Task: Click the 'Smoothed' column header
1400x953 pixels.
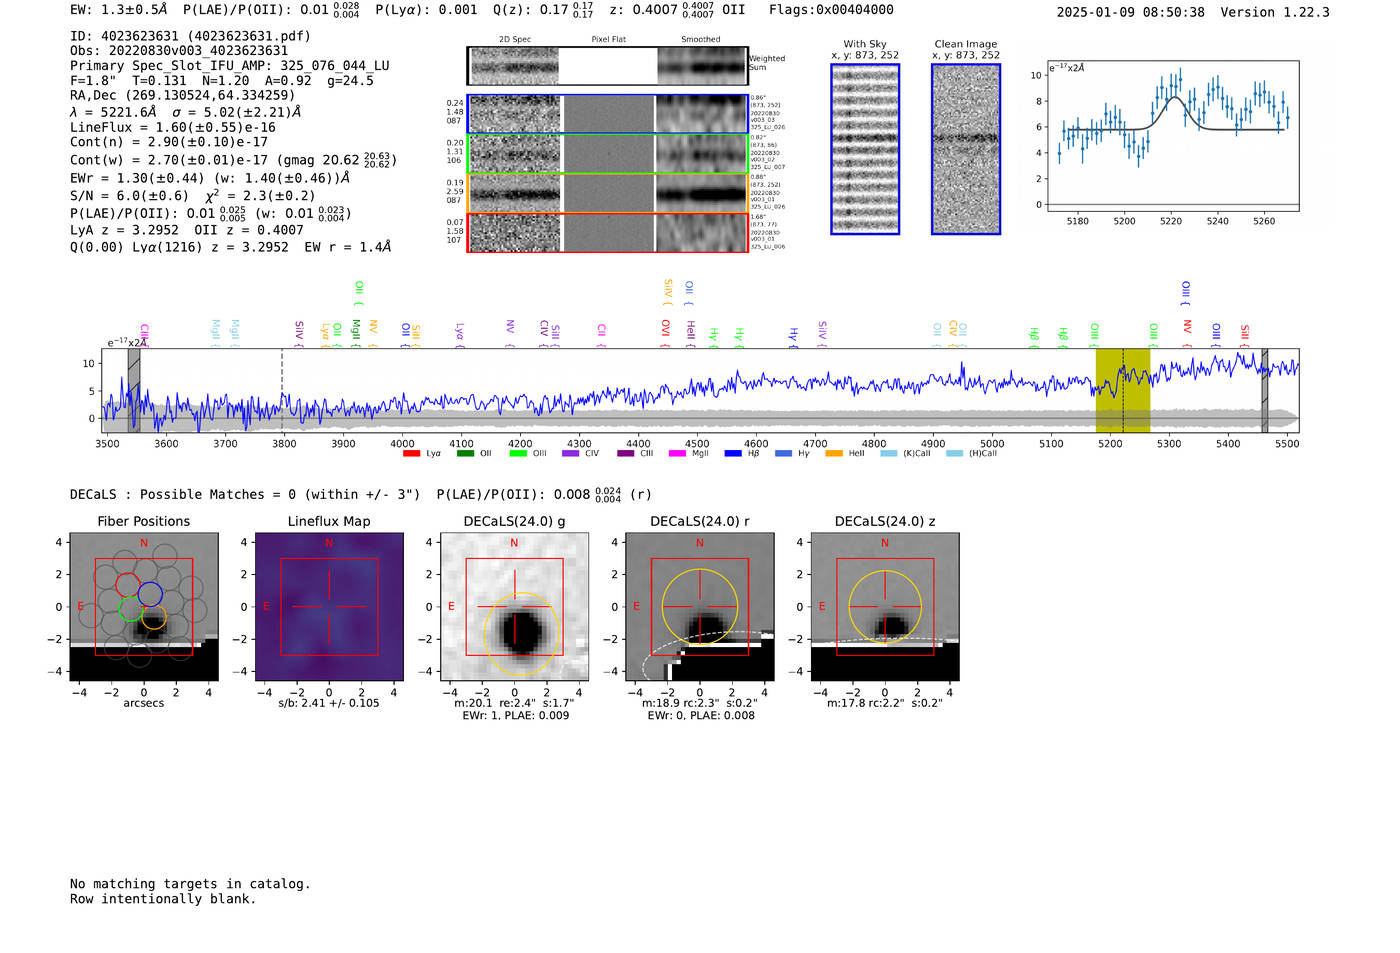Action: click(x=701, y=40)
